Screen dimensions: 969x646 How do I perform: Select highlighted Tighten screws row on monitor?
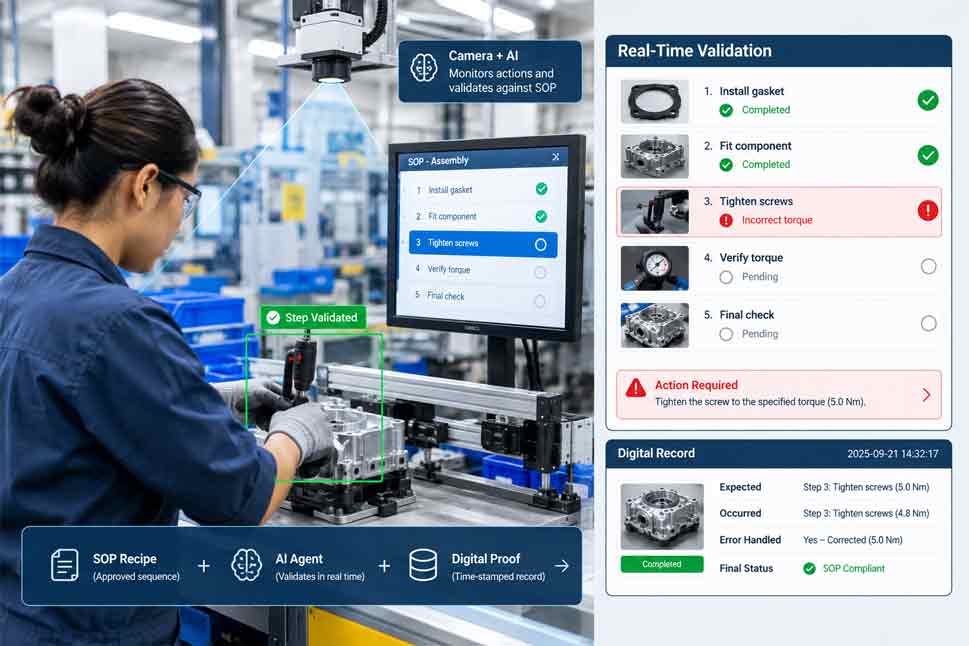[483, 244]
